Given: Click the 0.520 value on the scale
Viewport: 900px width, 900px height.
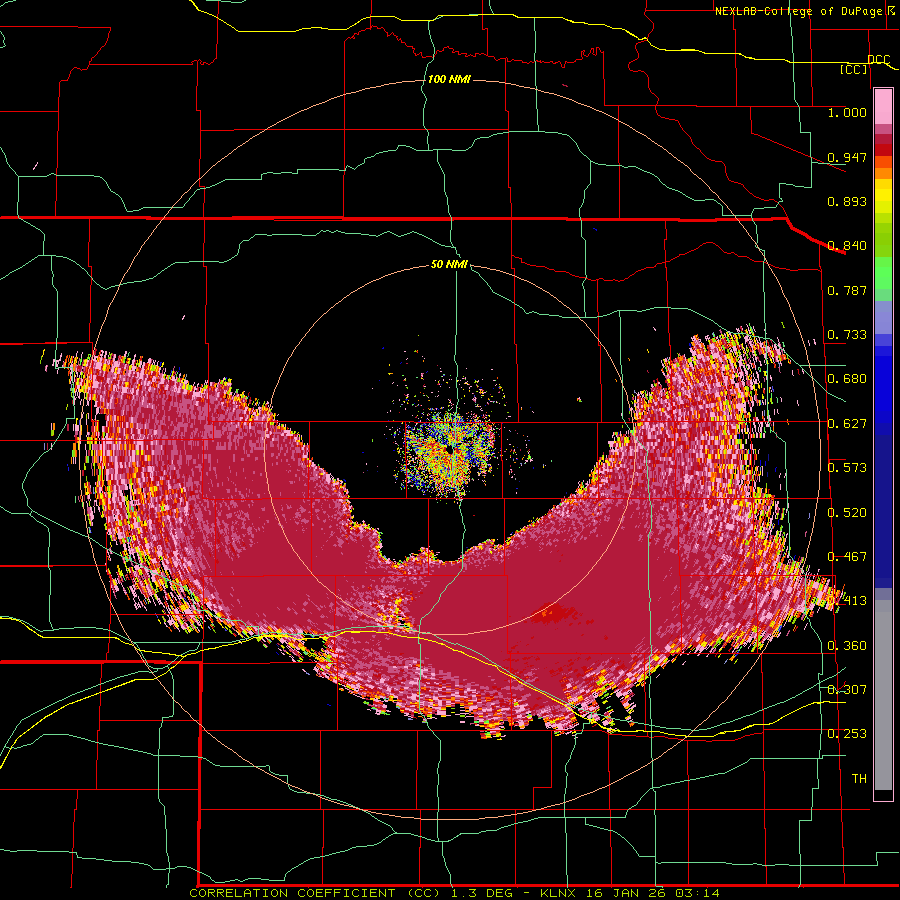Looking at the screenshot, I should tap(847, 513).
